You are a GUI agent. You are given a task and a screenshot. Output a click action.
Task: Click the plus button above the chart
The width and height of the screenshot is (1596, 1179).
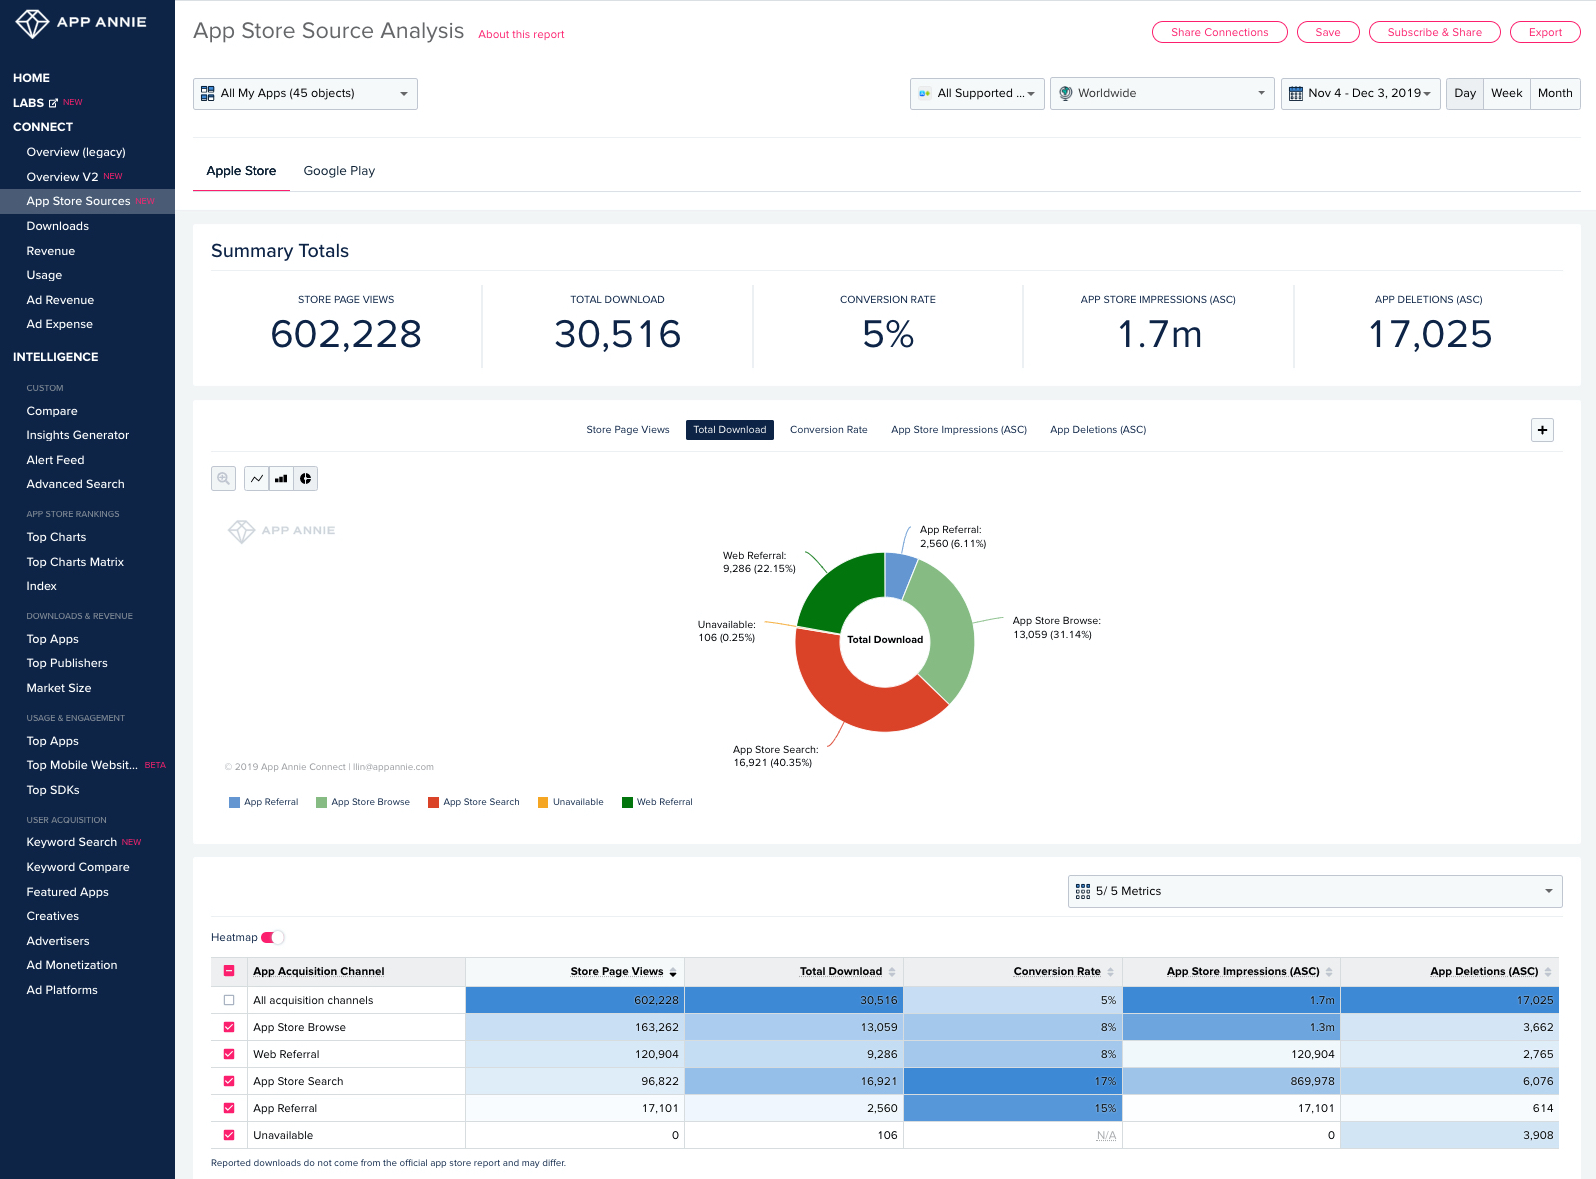1543,430
